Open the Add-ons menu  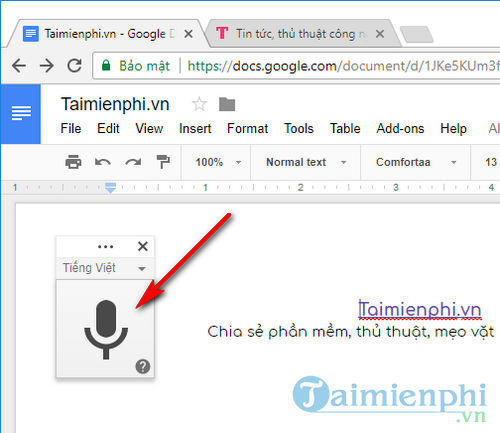point(400,129)
